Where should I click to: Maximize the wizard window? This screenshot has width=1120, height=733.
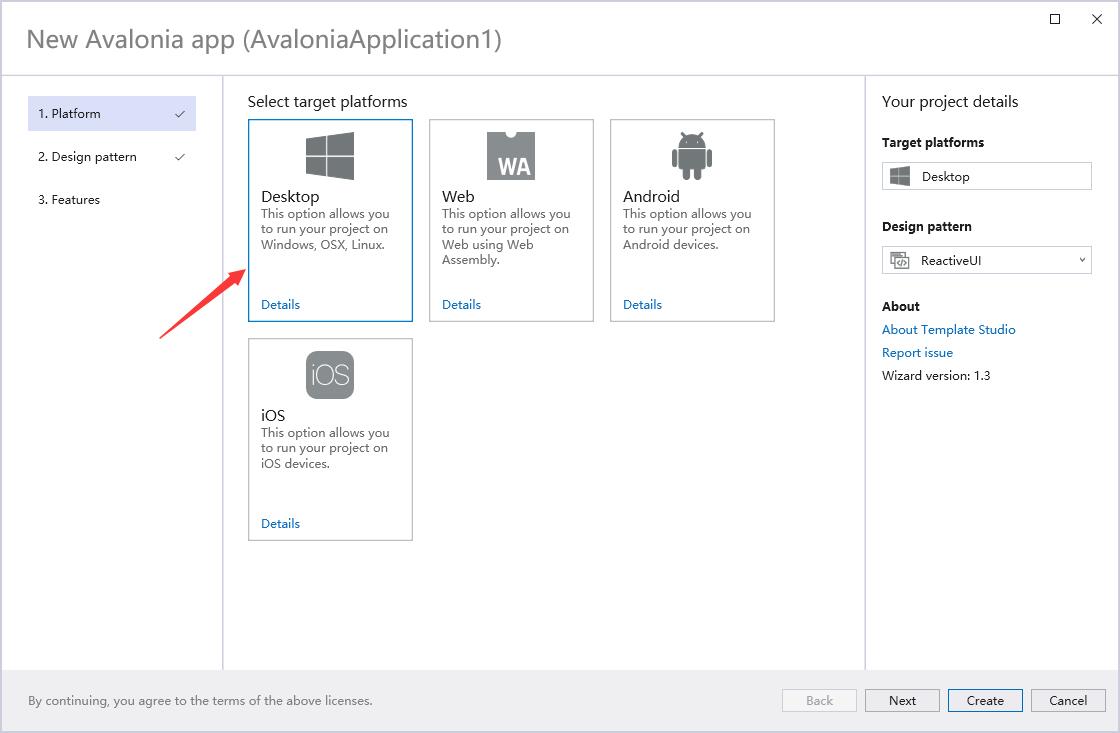tap(1055, 19)
